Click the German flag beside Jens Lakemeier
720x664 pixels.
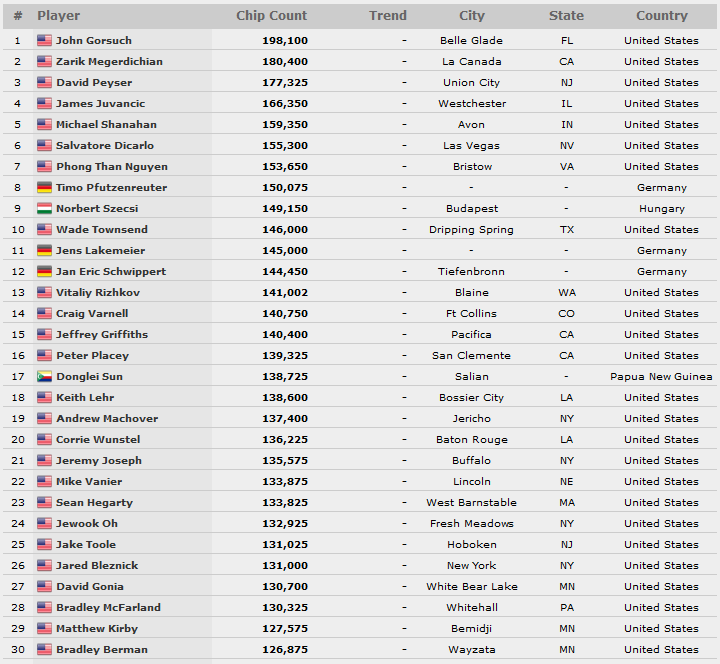point(44,250)
